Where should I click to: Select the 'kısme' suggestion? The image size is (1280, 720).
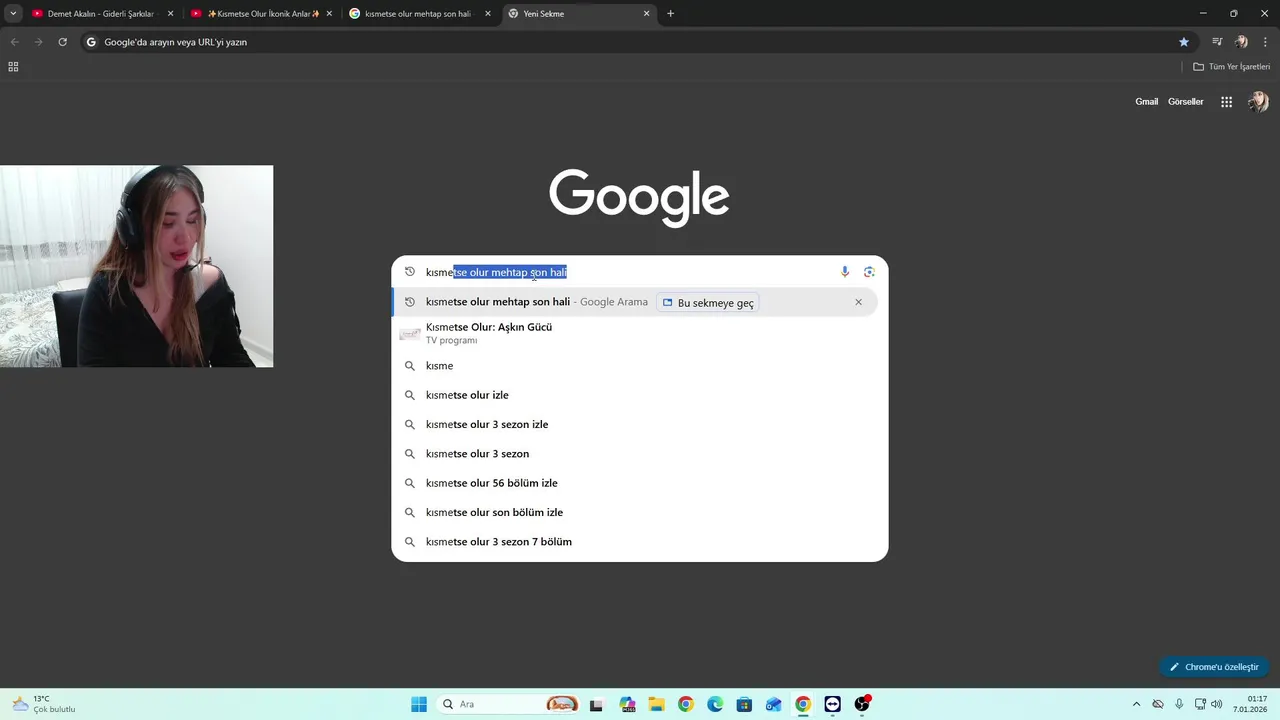pyautogui.click(x=635, y=366)
